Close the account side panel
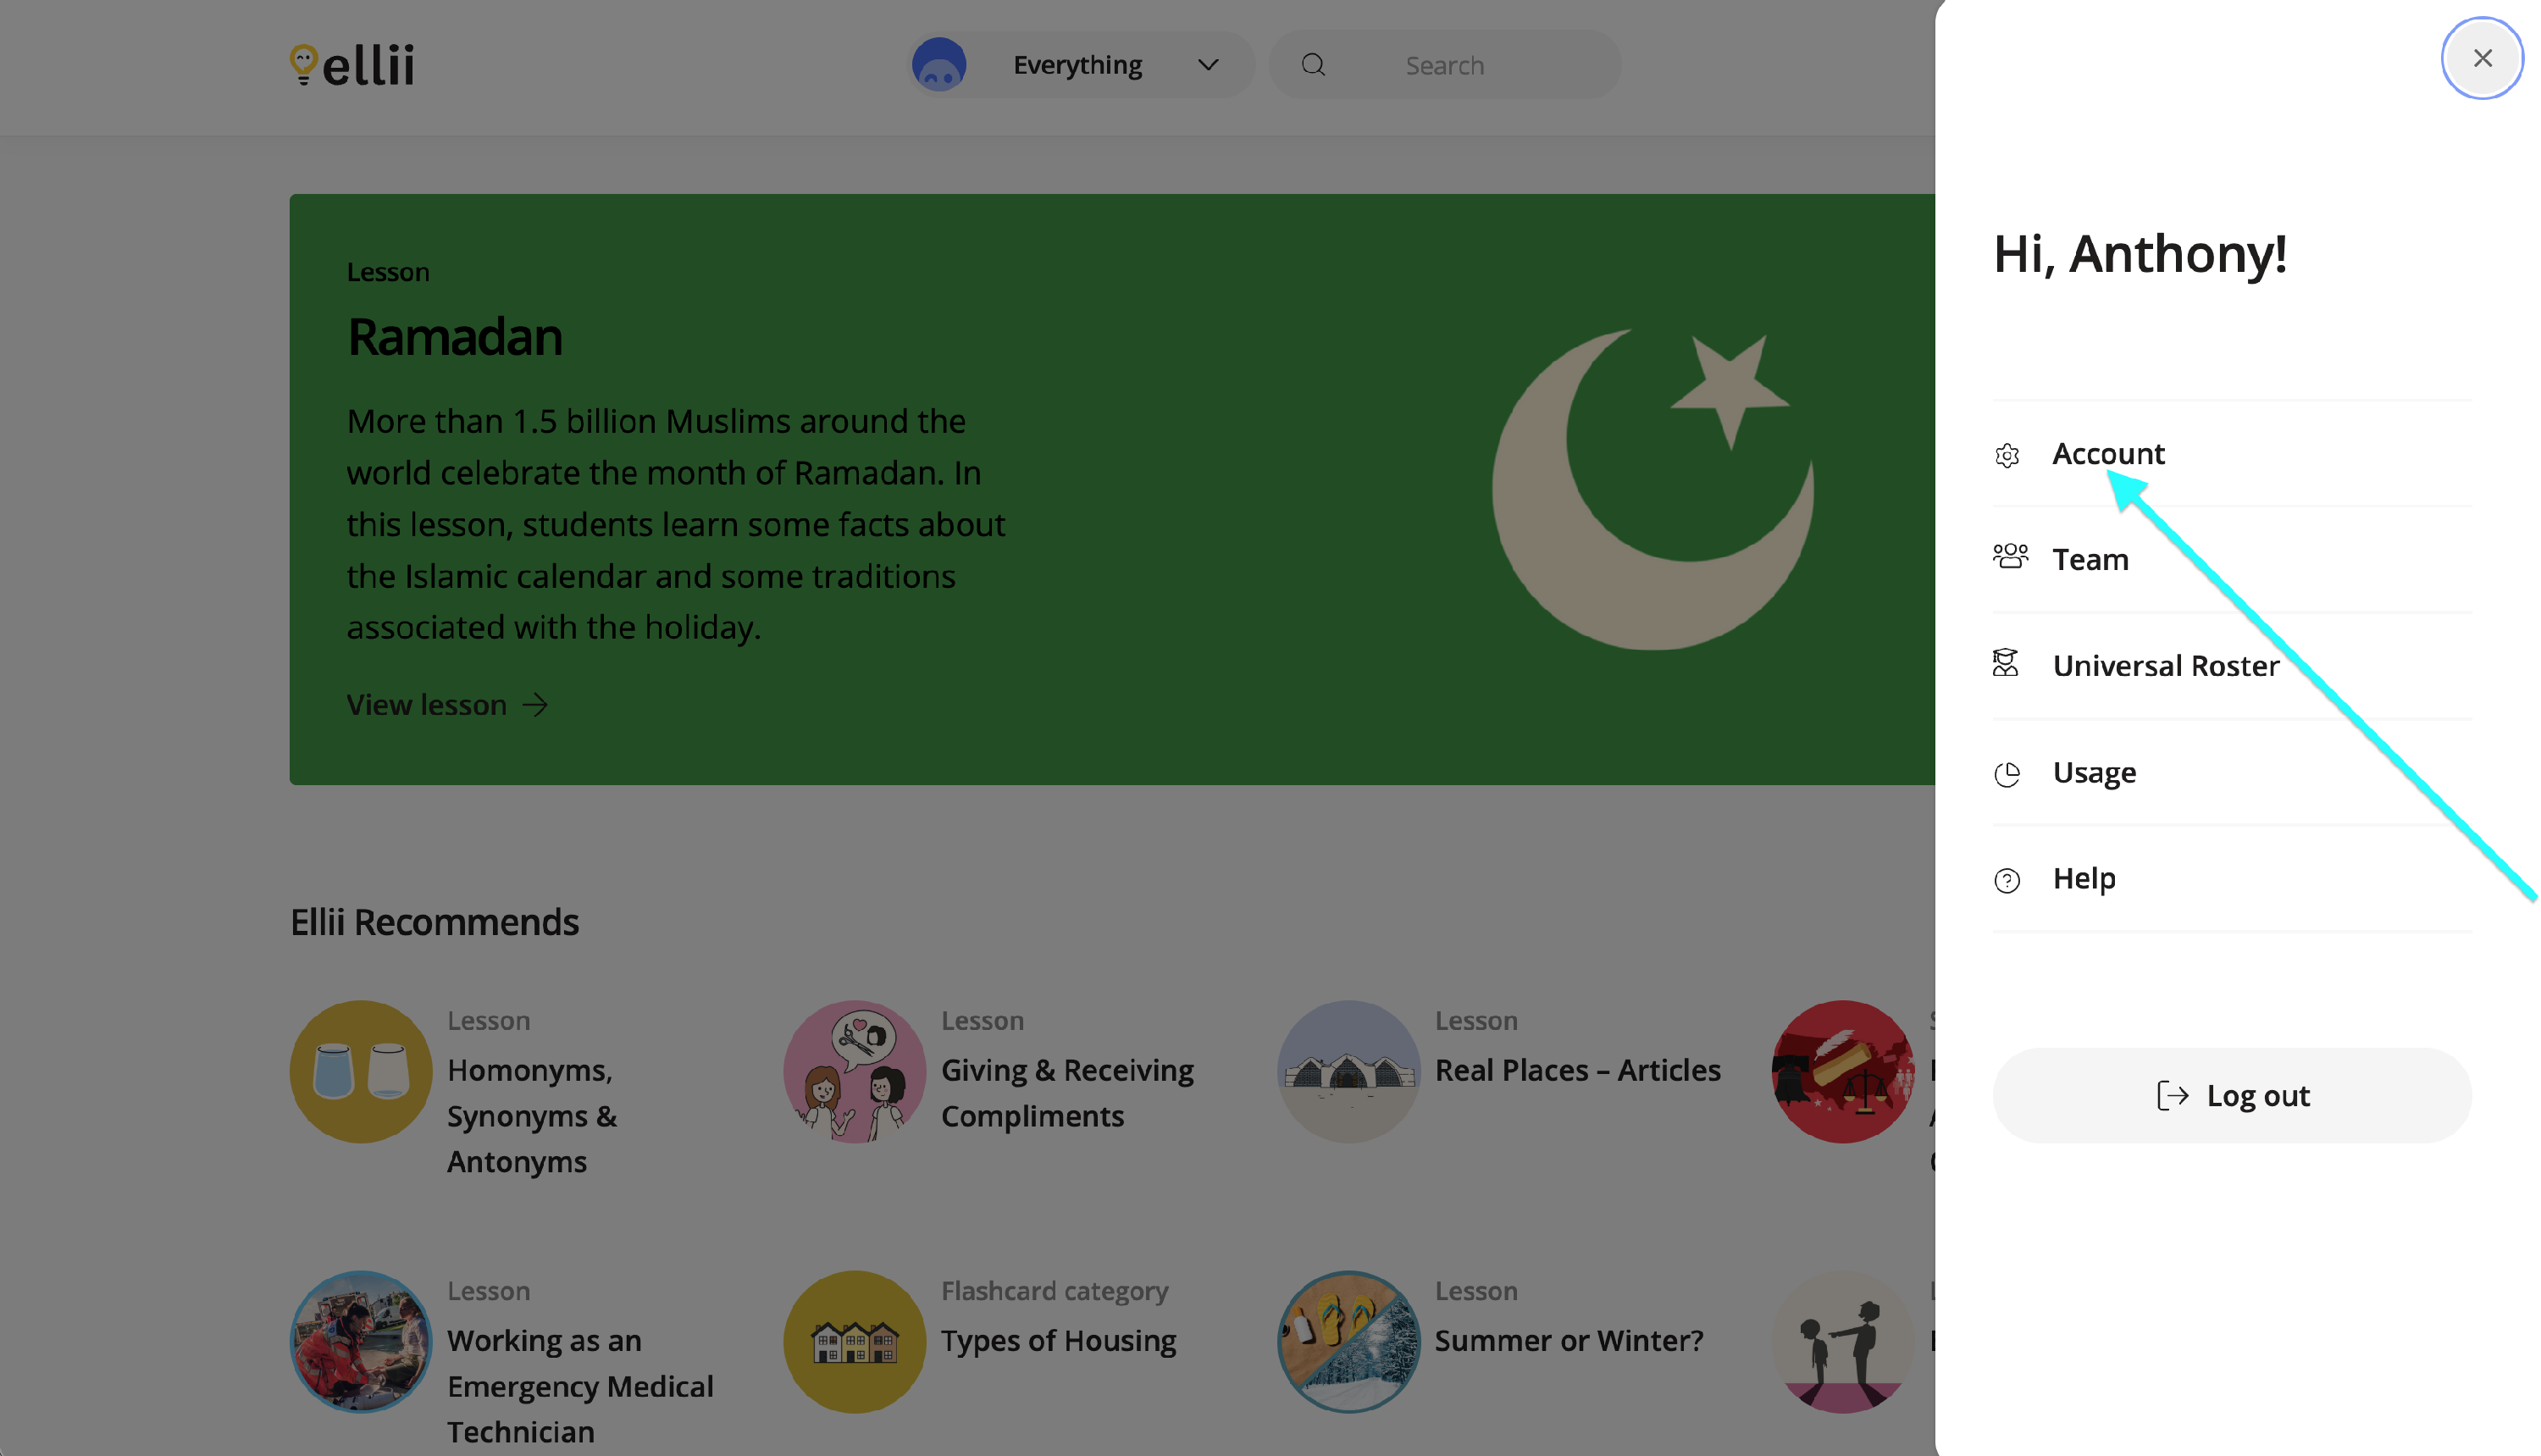The width and height of the screenshot is (2541, 1456). (2482, 58)
